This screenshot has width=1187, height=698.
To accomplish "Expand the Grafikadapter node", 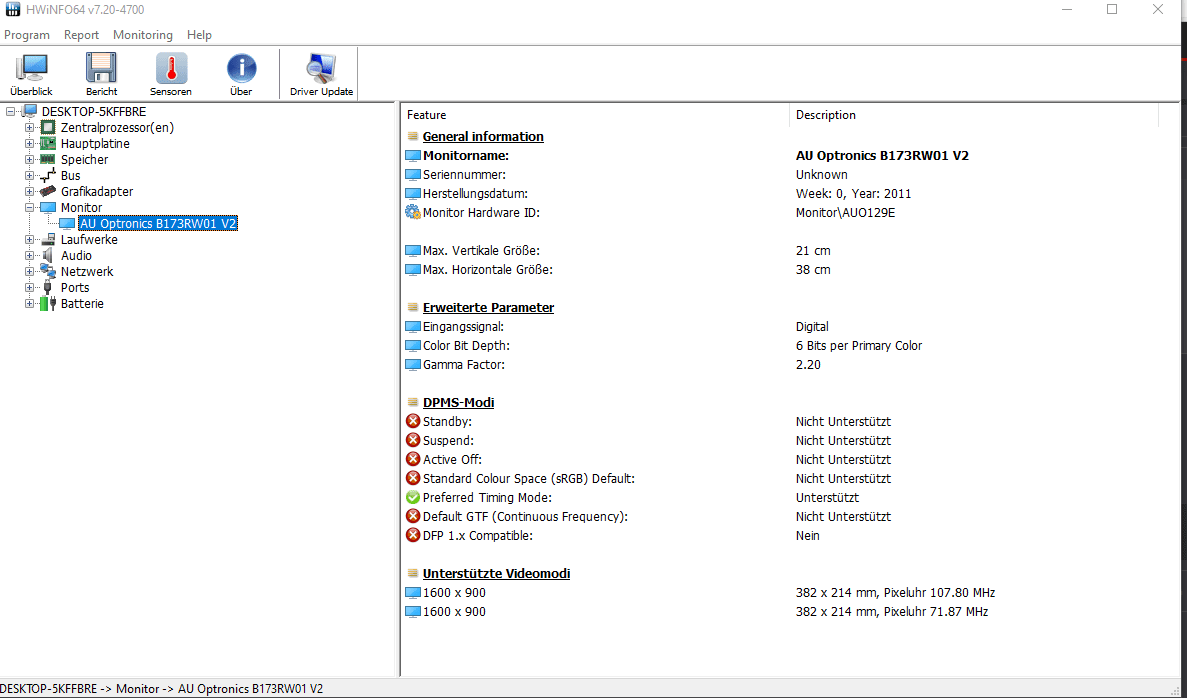I will pos(30,192).
